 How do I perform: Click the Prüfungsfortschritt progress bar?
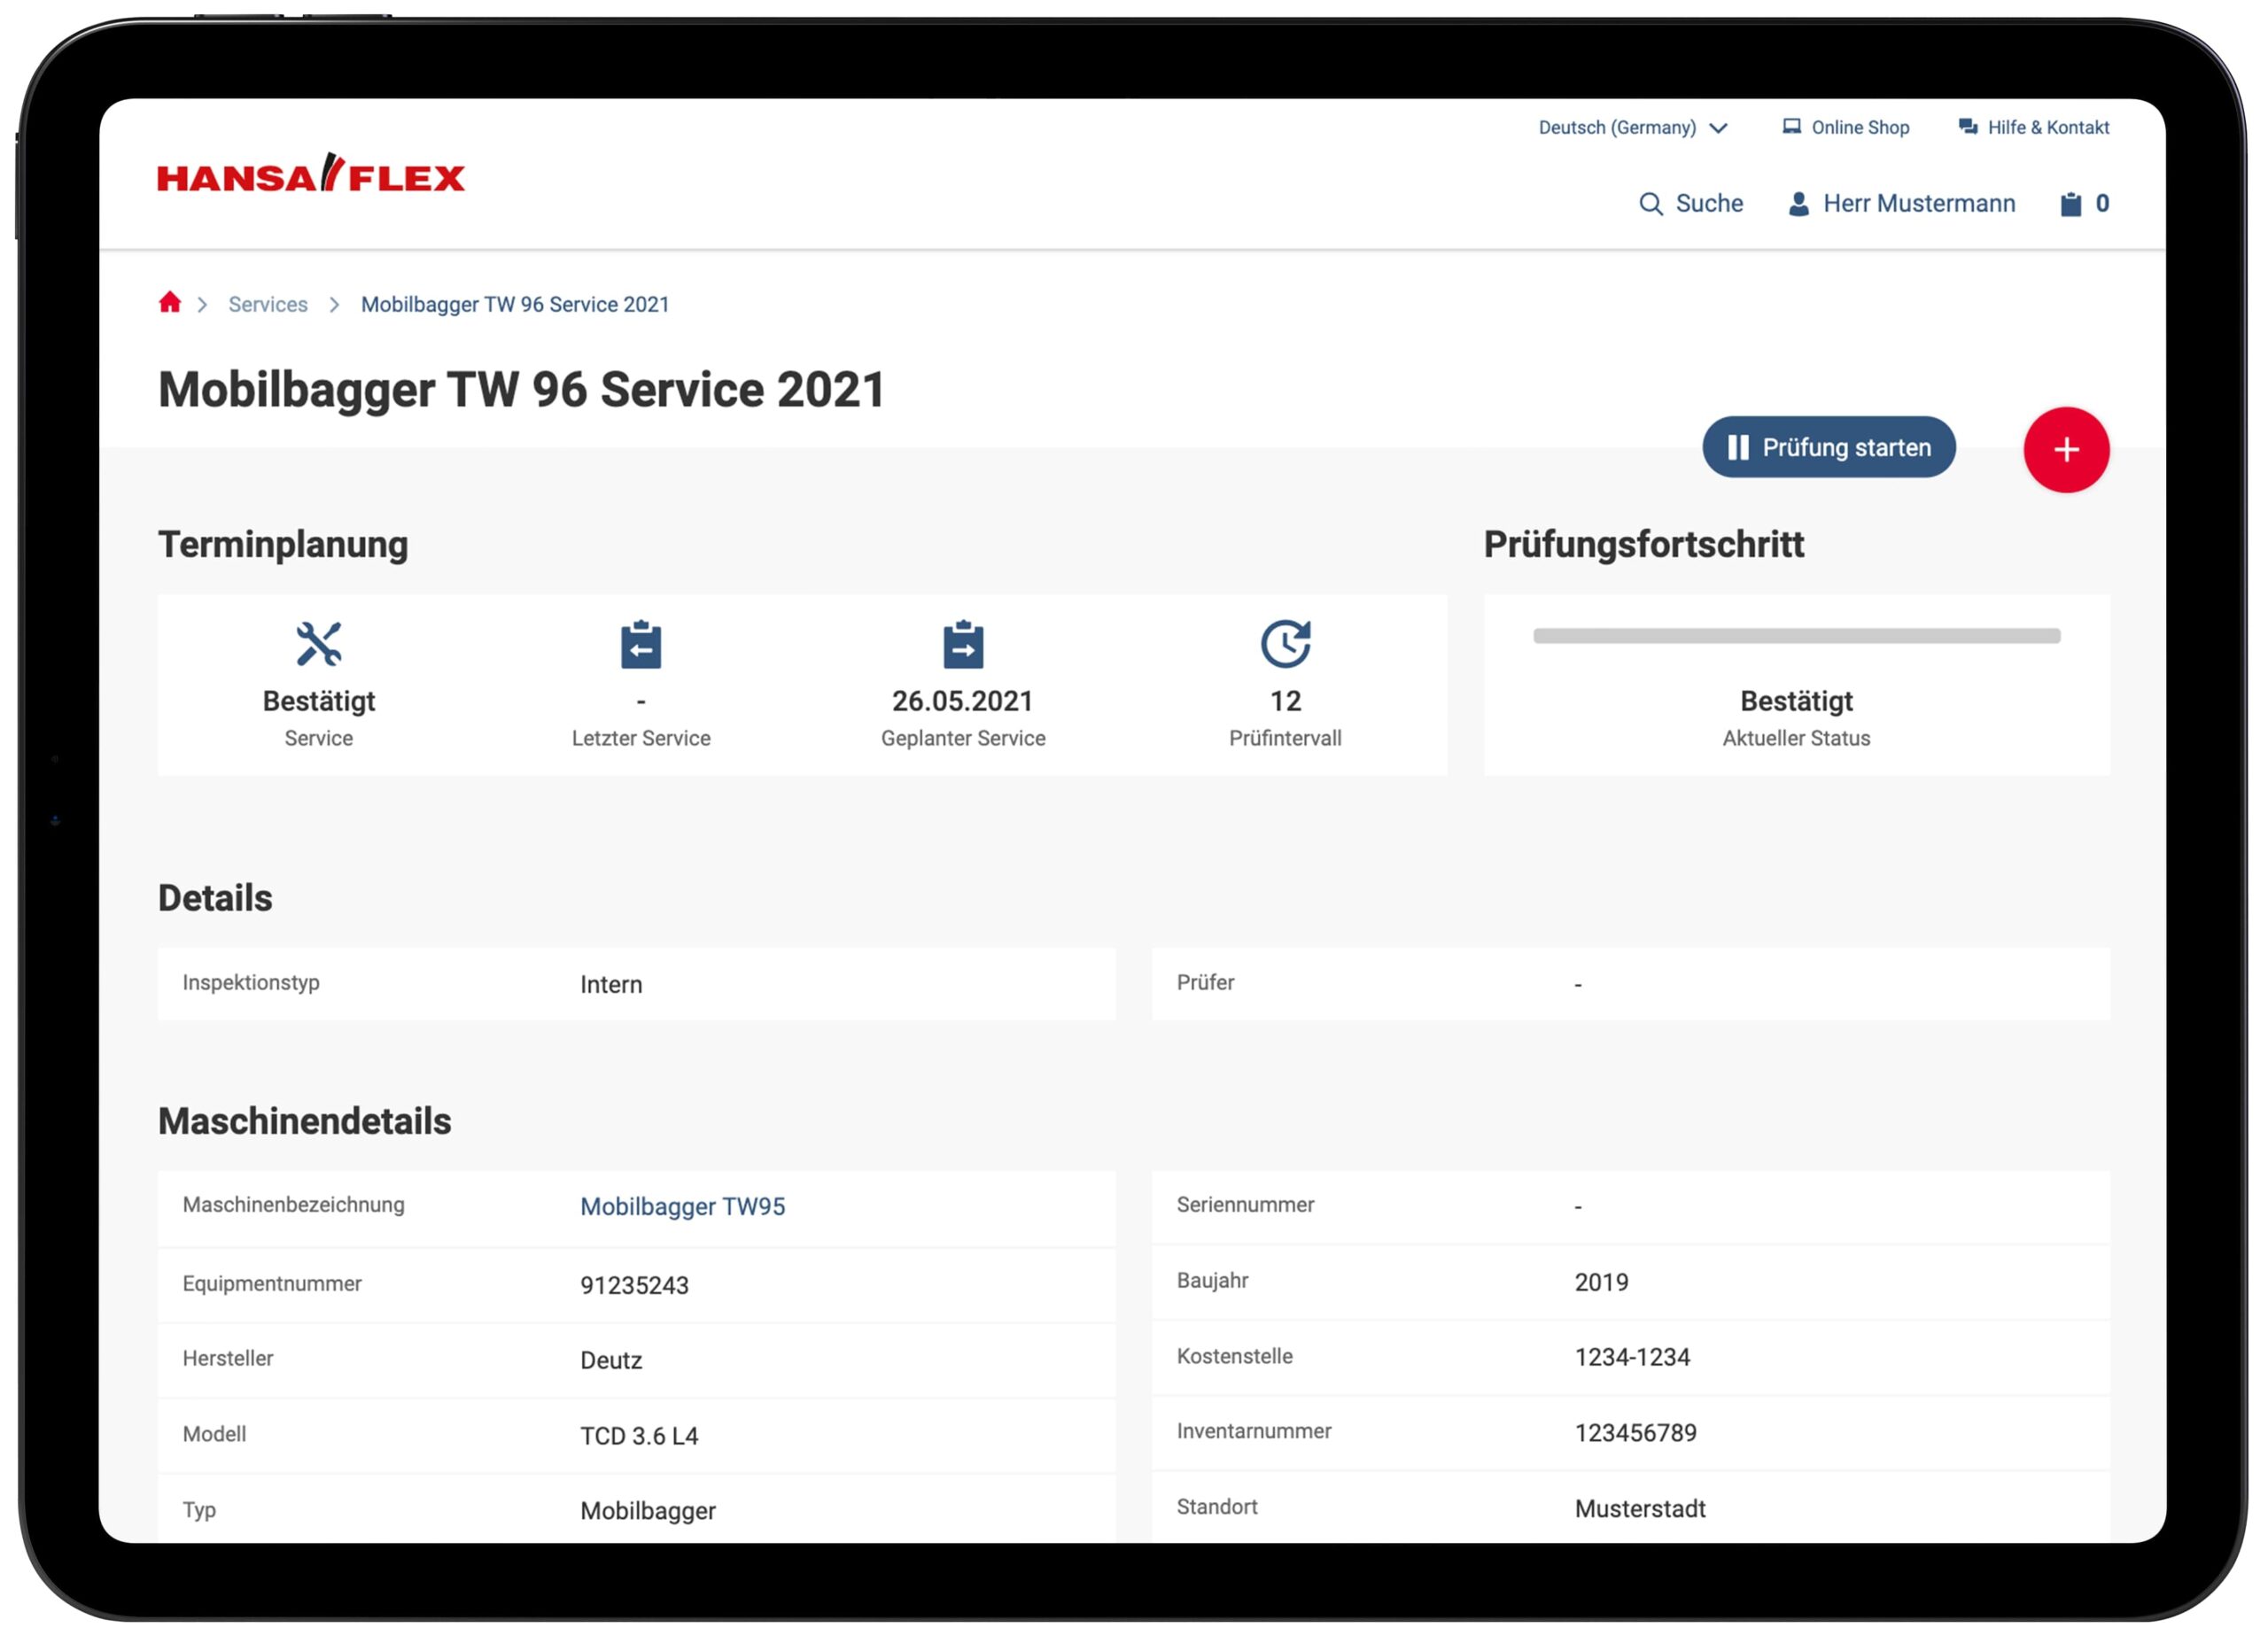click(x=1796, y=636)
